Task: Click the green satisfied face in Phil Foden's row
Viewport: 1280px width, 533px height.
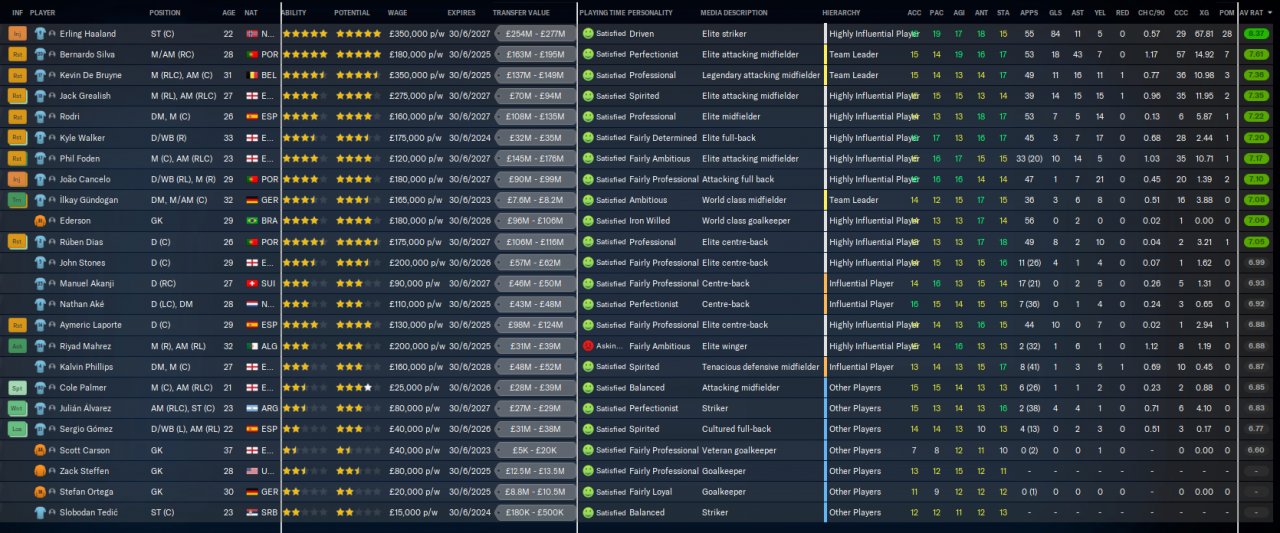Action: pos(588,158)
